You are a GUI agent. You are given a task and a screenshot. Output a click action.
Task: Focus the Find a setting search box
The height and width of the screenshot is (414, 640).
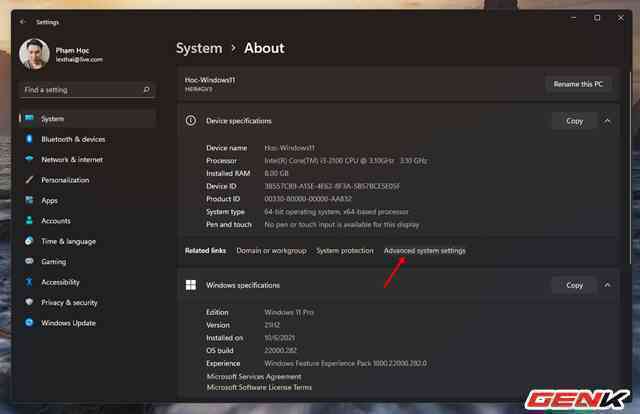coord(87,89)
